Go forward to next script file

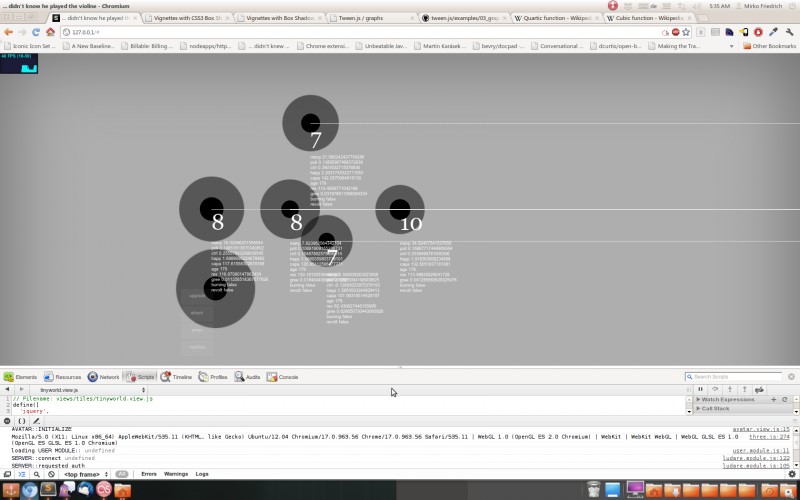pyautogui.click(x=21, y=390)
